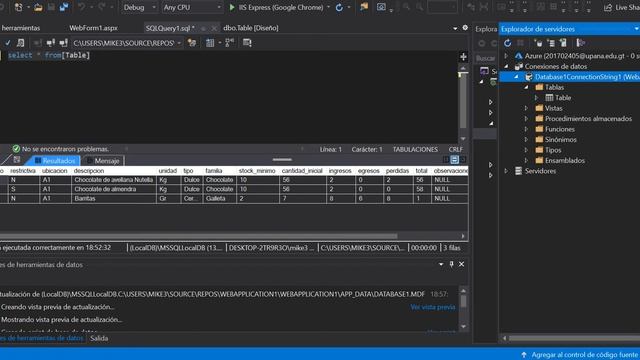Expand the Table item
Screen dimensions: 640x360
(537, 98)
